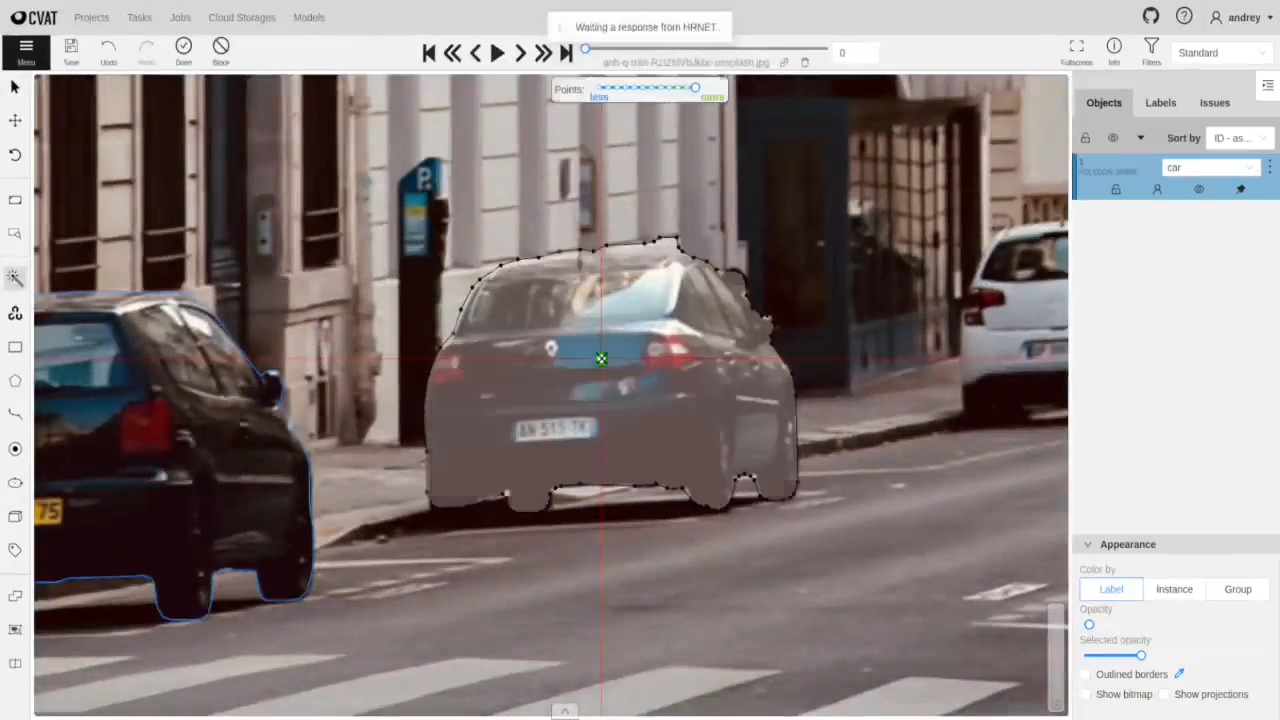Screen dimensions: 1280x720
Task: Select the points draw tool
Action: 15,449
